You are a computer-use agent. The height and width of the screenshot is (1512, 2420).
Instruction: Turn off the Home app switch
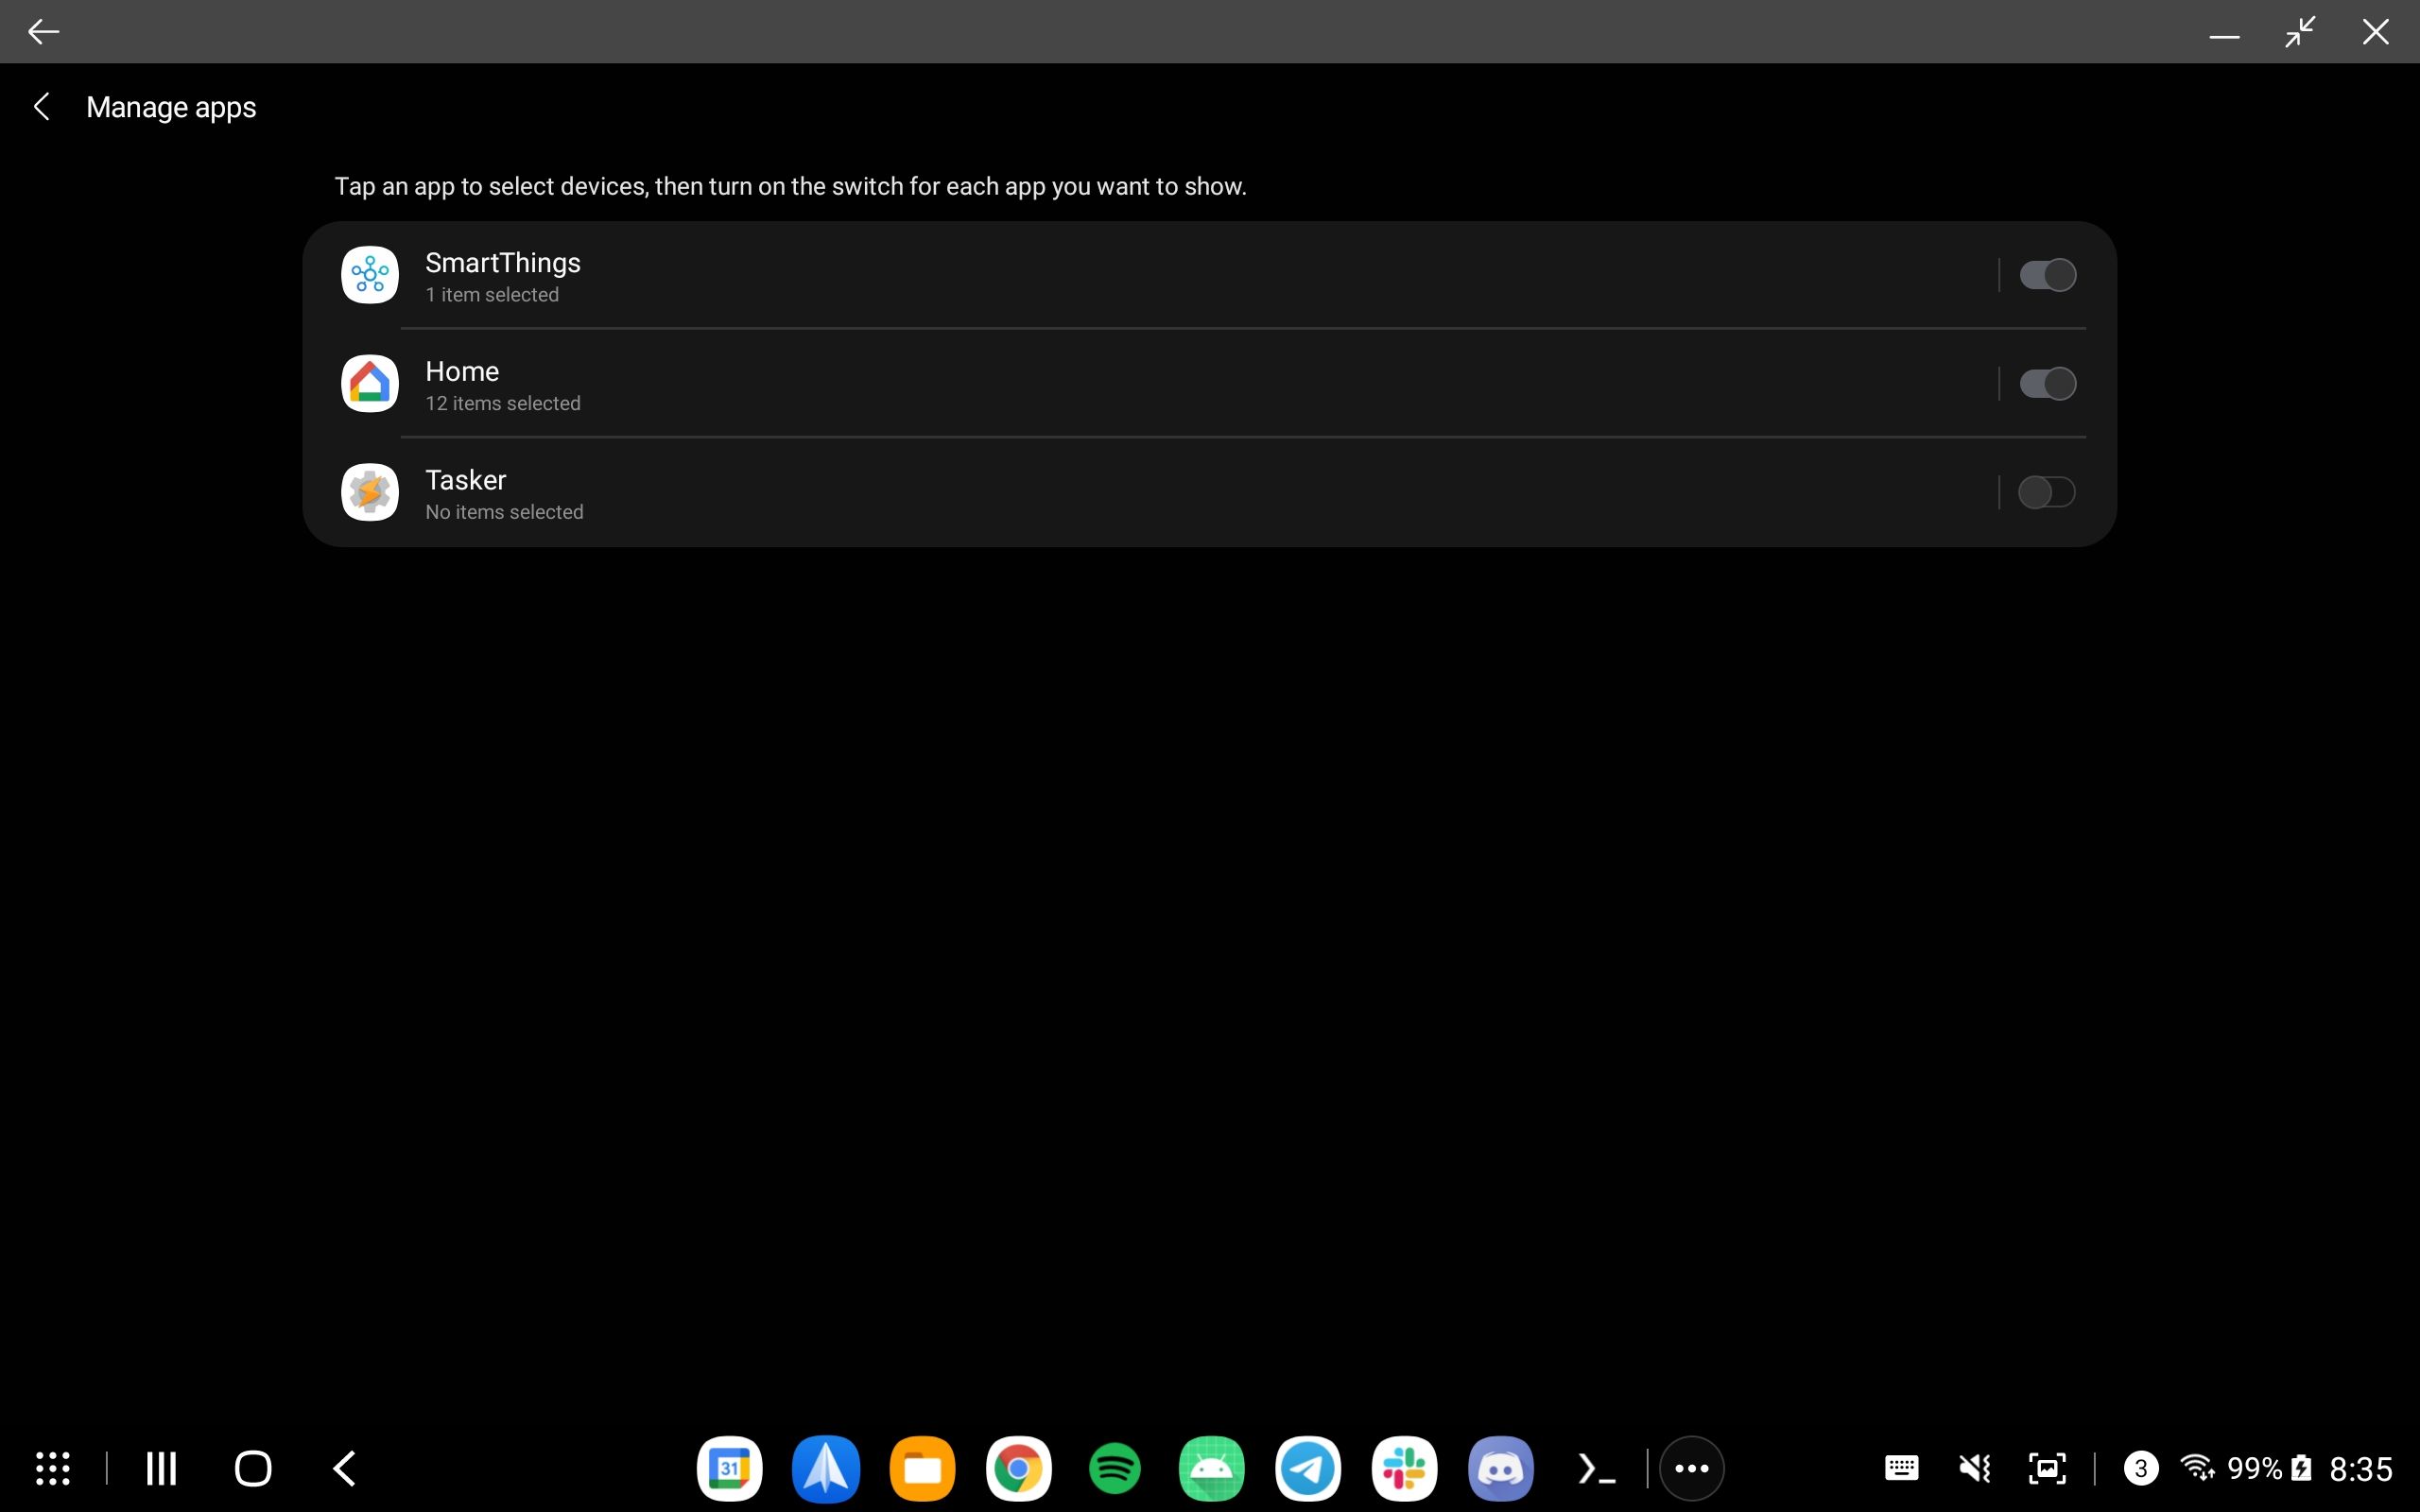2046,383
